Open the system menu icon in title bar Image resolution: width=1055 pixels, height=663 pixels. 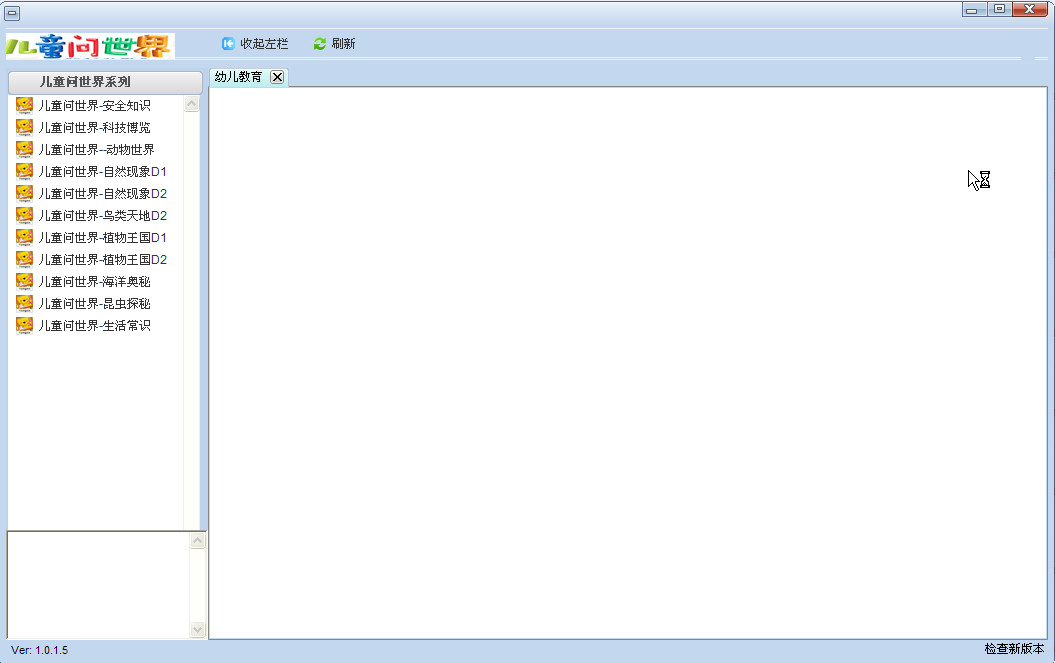pyautogui.click(x=13, y=13)
